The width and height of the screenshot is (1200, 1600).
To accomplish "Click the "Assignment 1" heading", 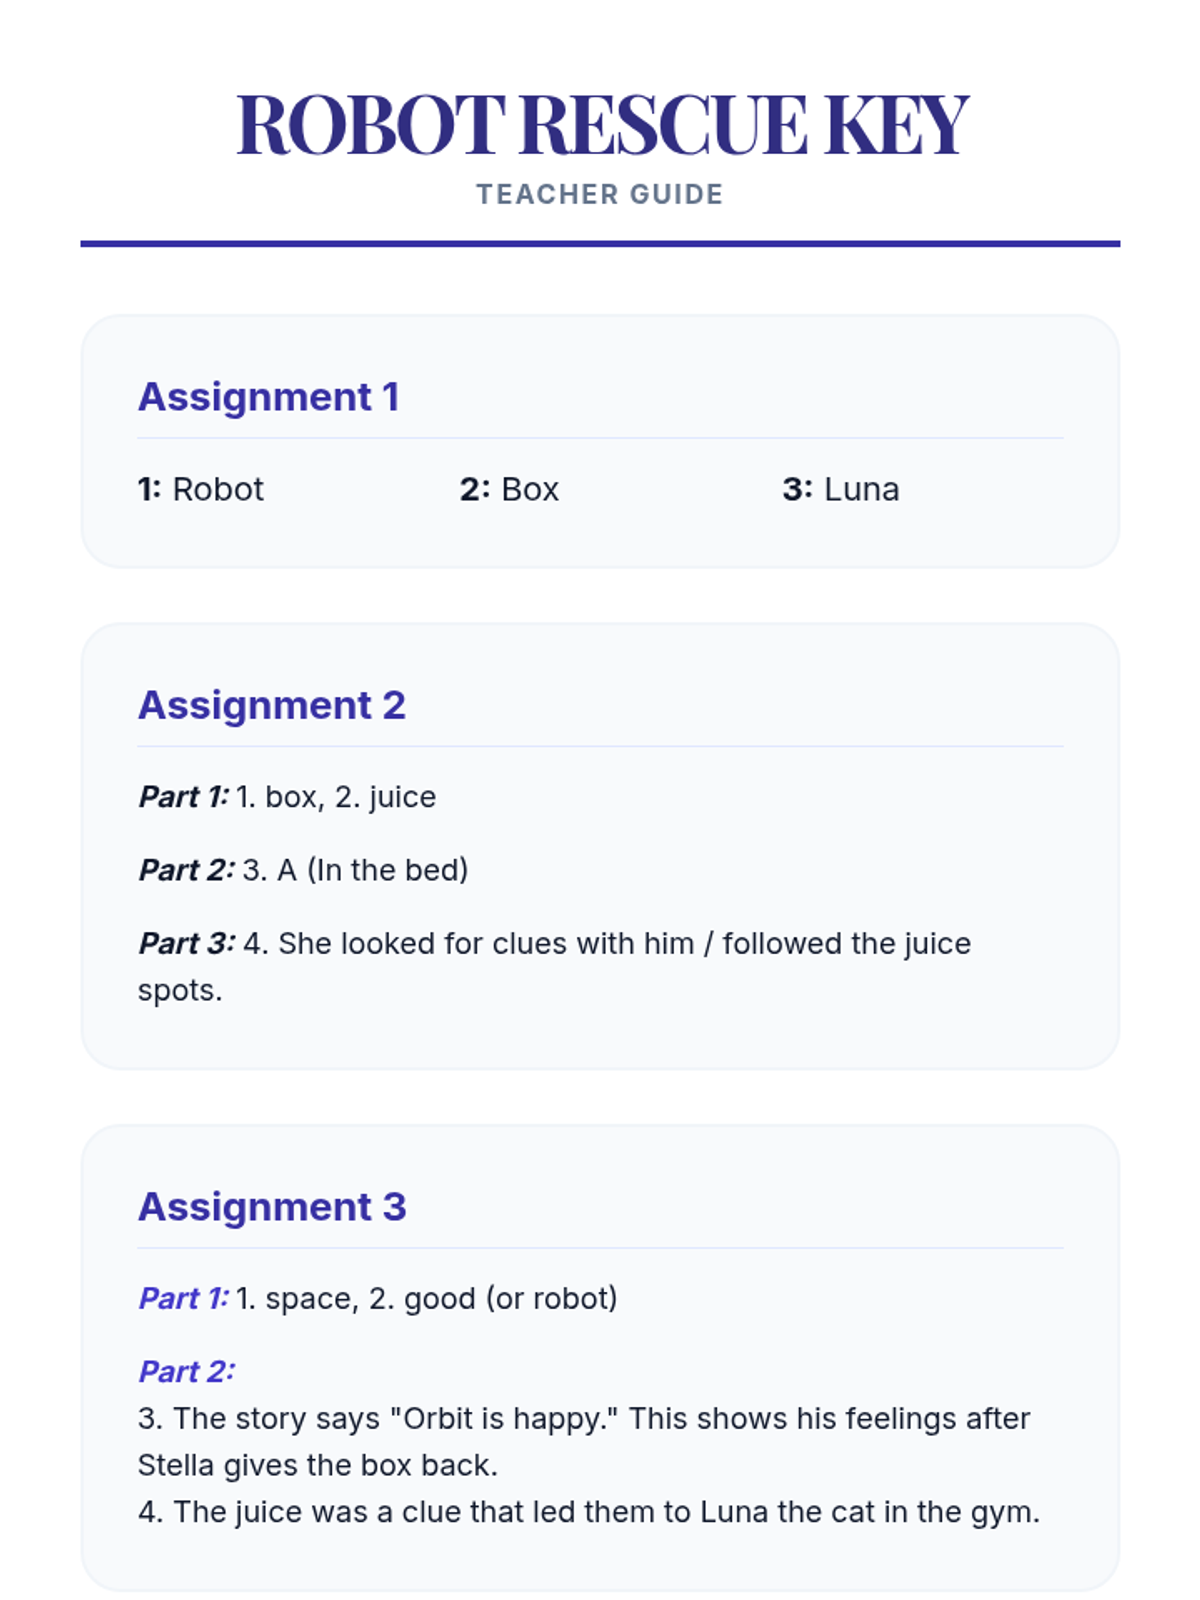I will pyautogui.click(x=268, y=397).
